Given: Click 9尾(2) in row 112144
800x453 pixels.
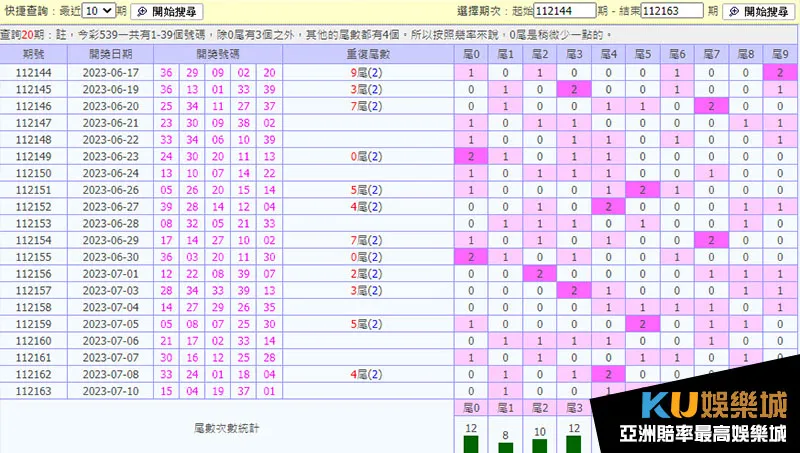Looking at the screenshot, I should tap(366, 72).
